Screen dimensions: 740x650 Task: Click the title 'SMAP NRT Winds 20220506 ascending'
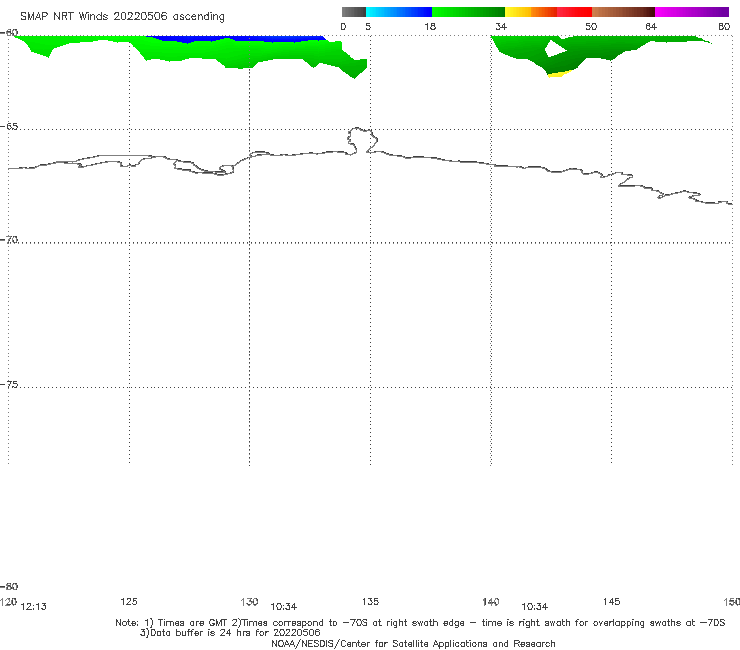pos(122,16)
